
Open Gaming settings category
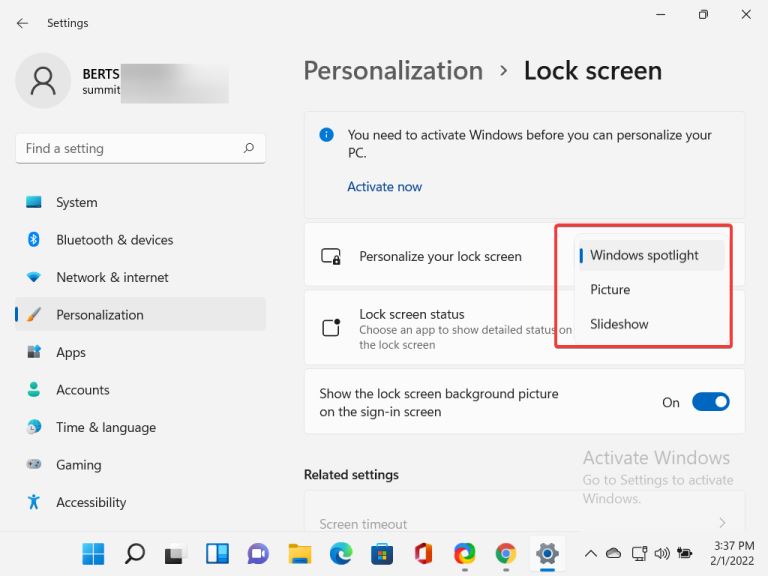pos(141,465)
